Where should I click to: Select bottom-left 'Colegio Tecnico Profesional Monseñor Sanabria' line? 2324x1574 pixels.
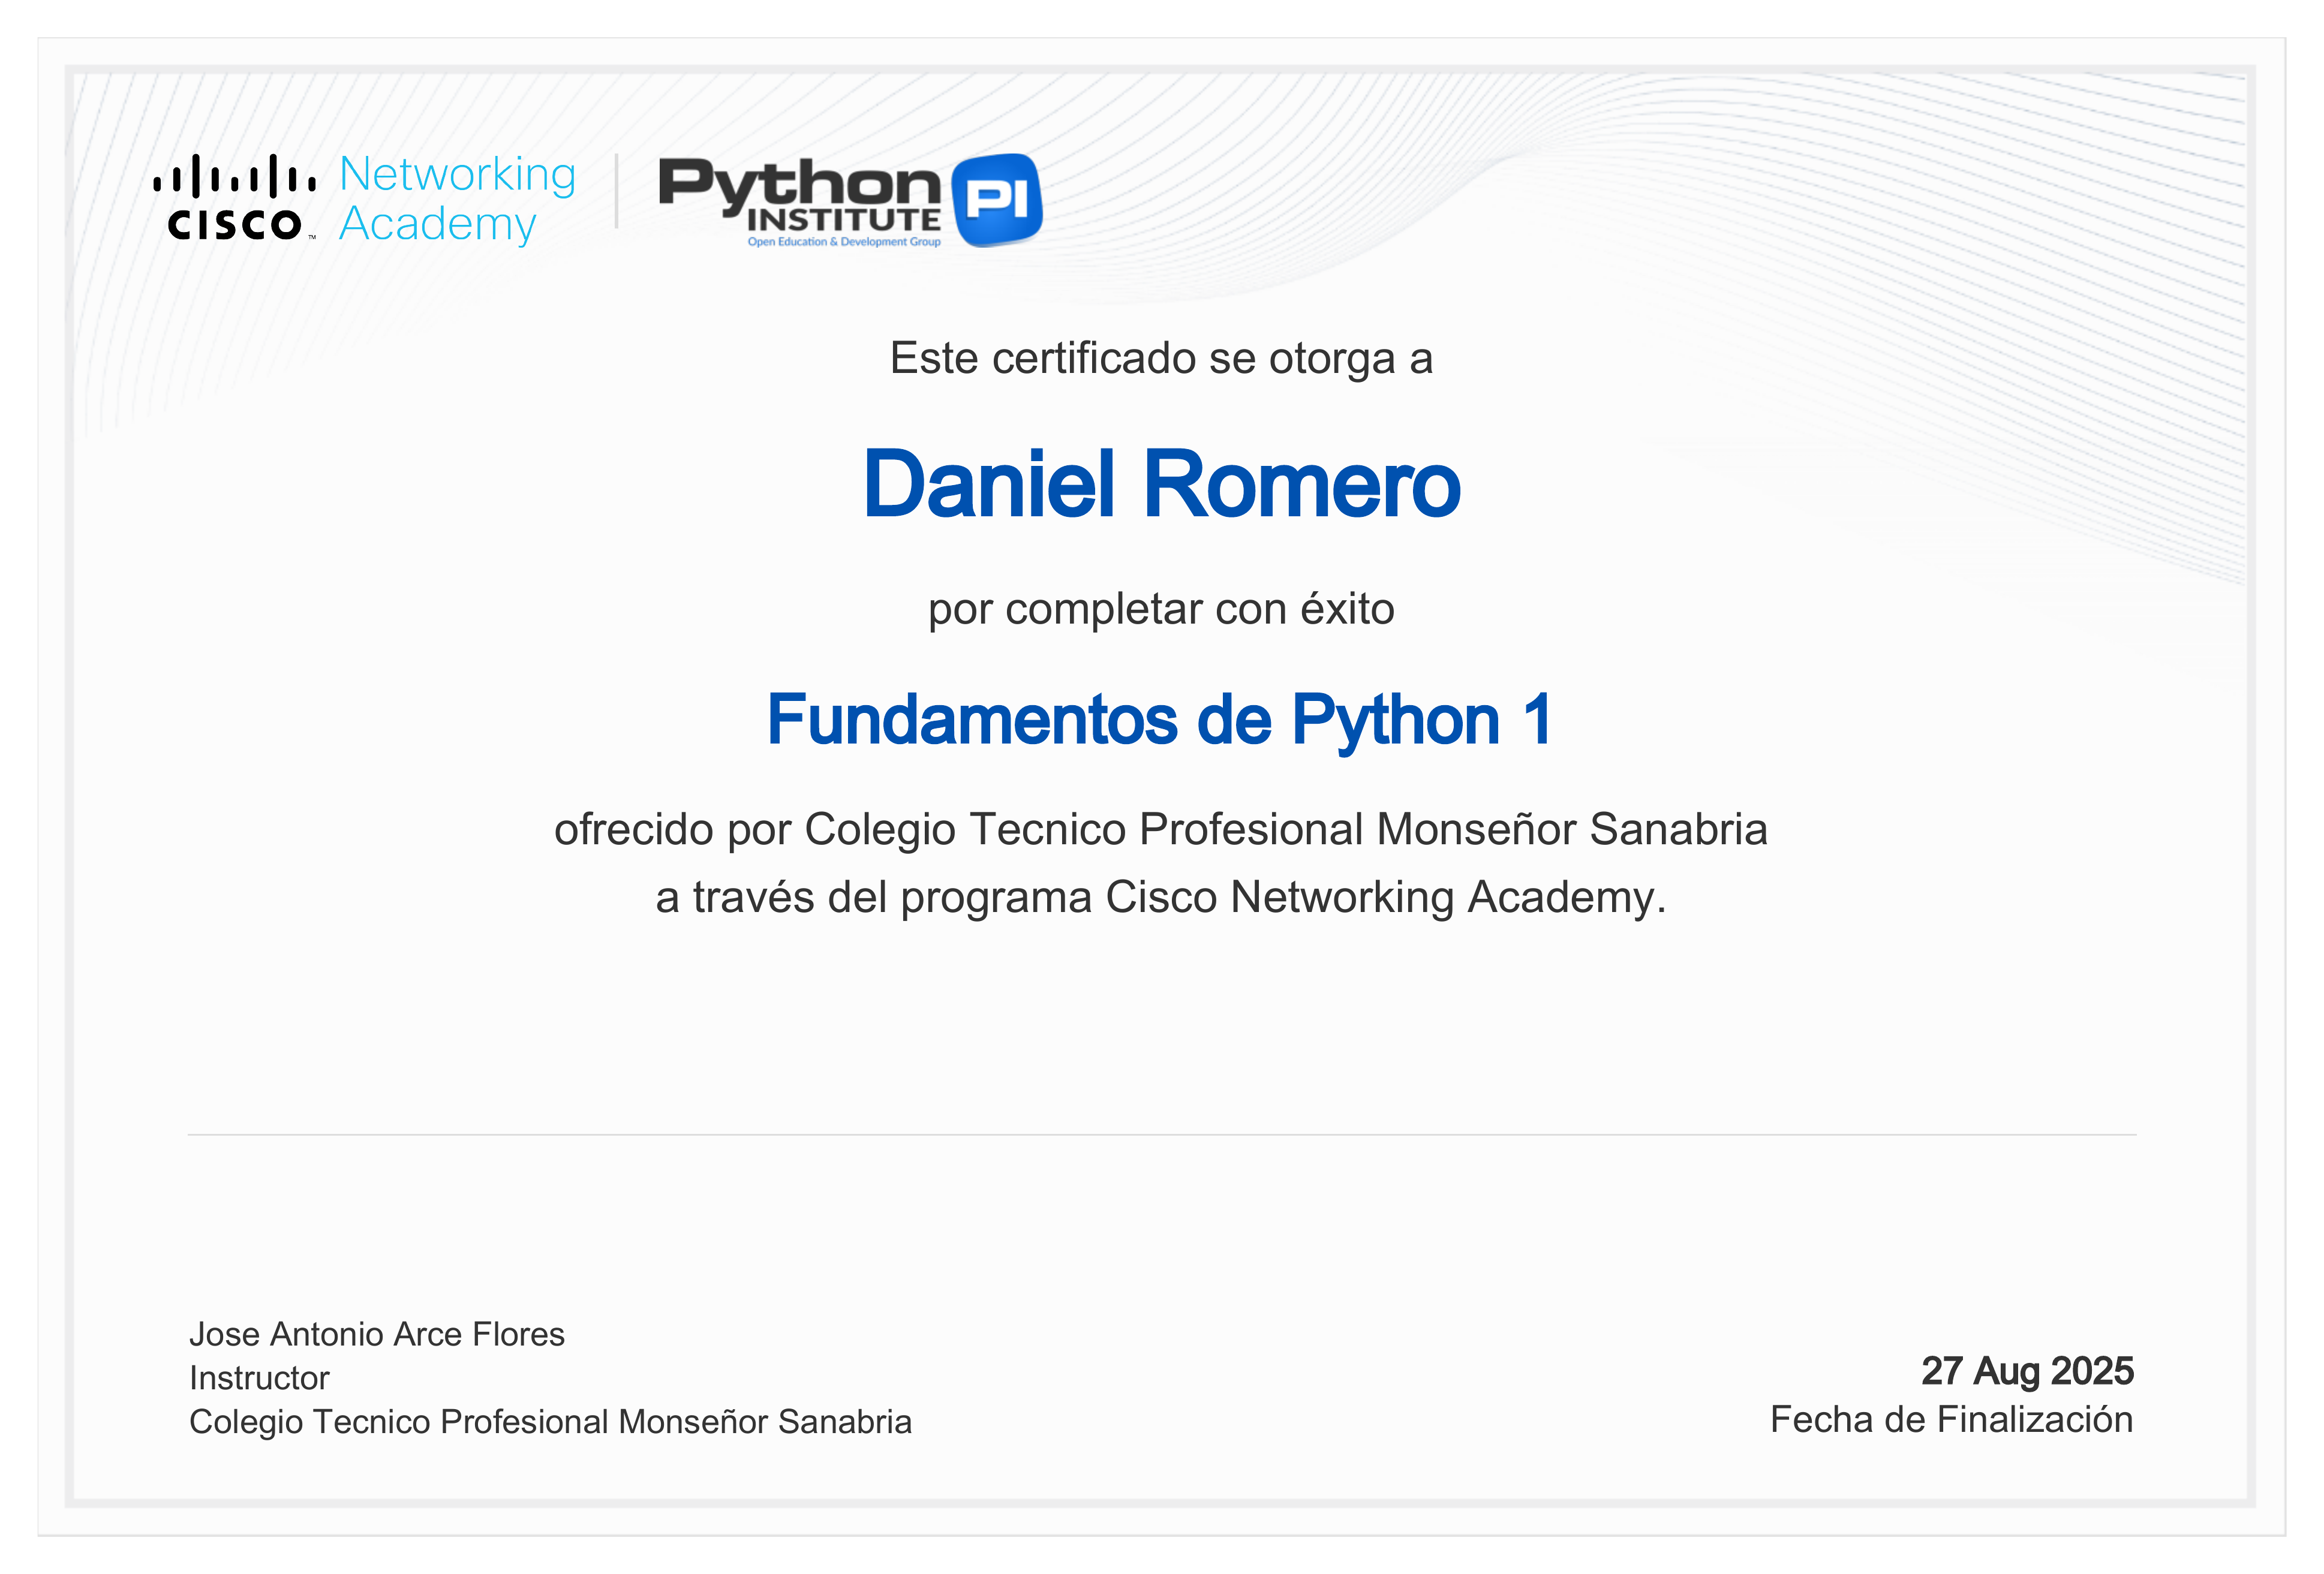click(x=550, y=1422)
